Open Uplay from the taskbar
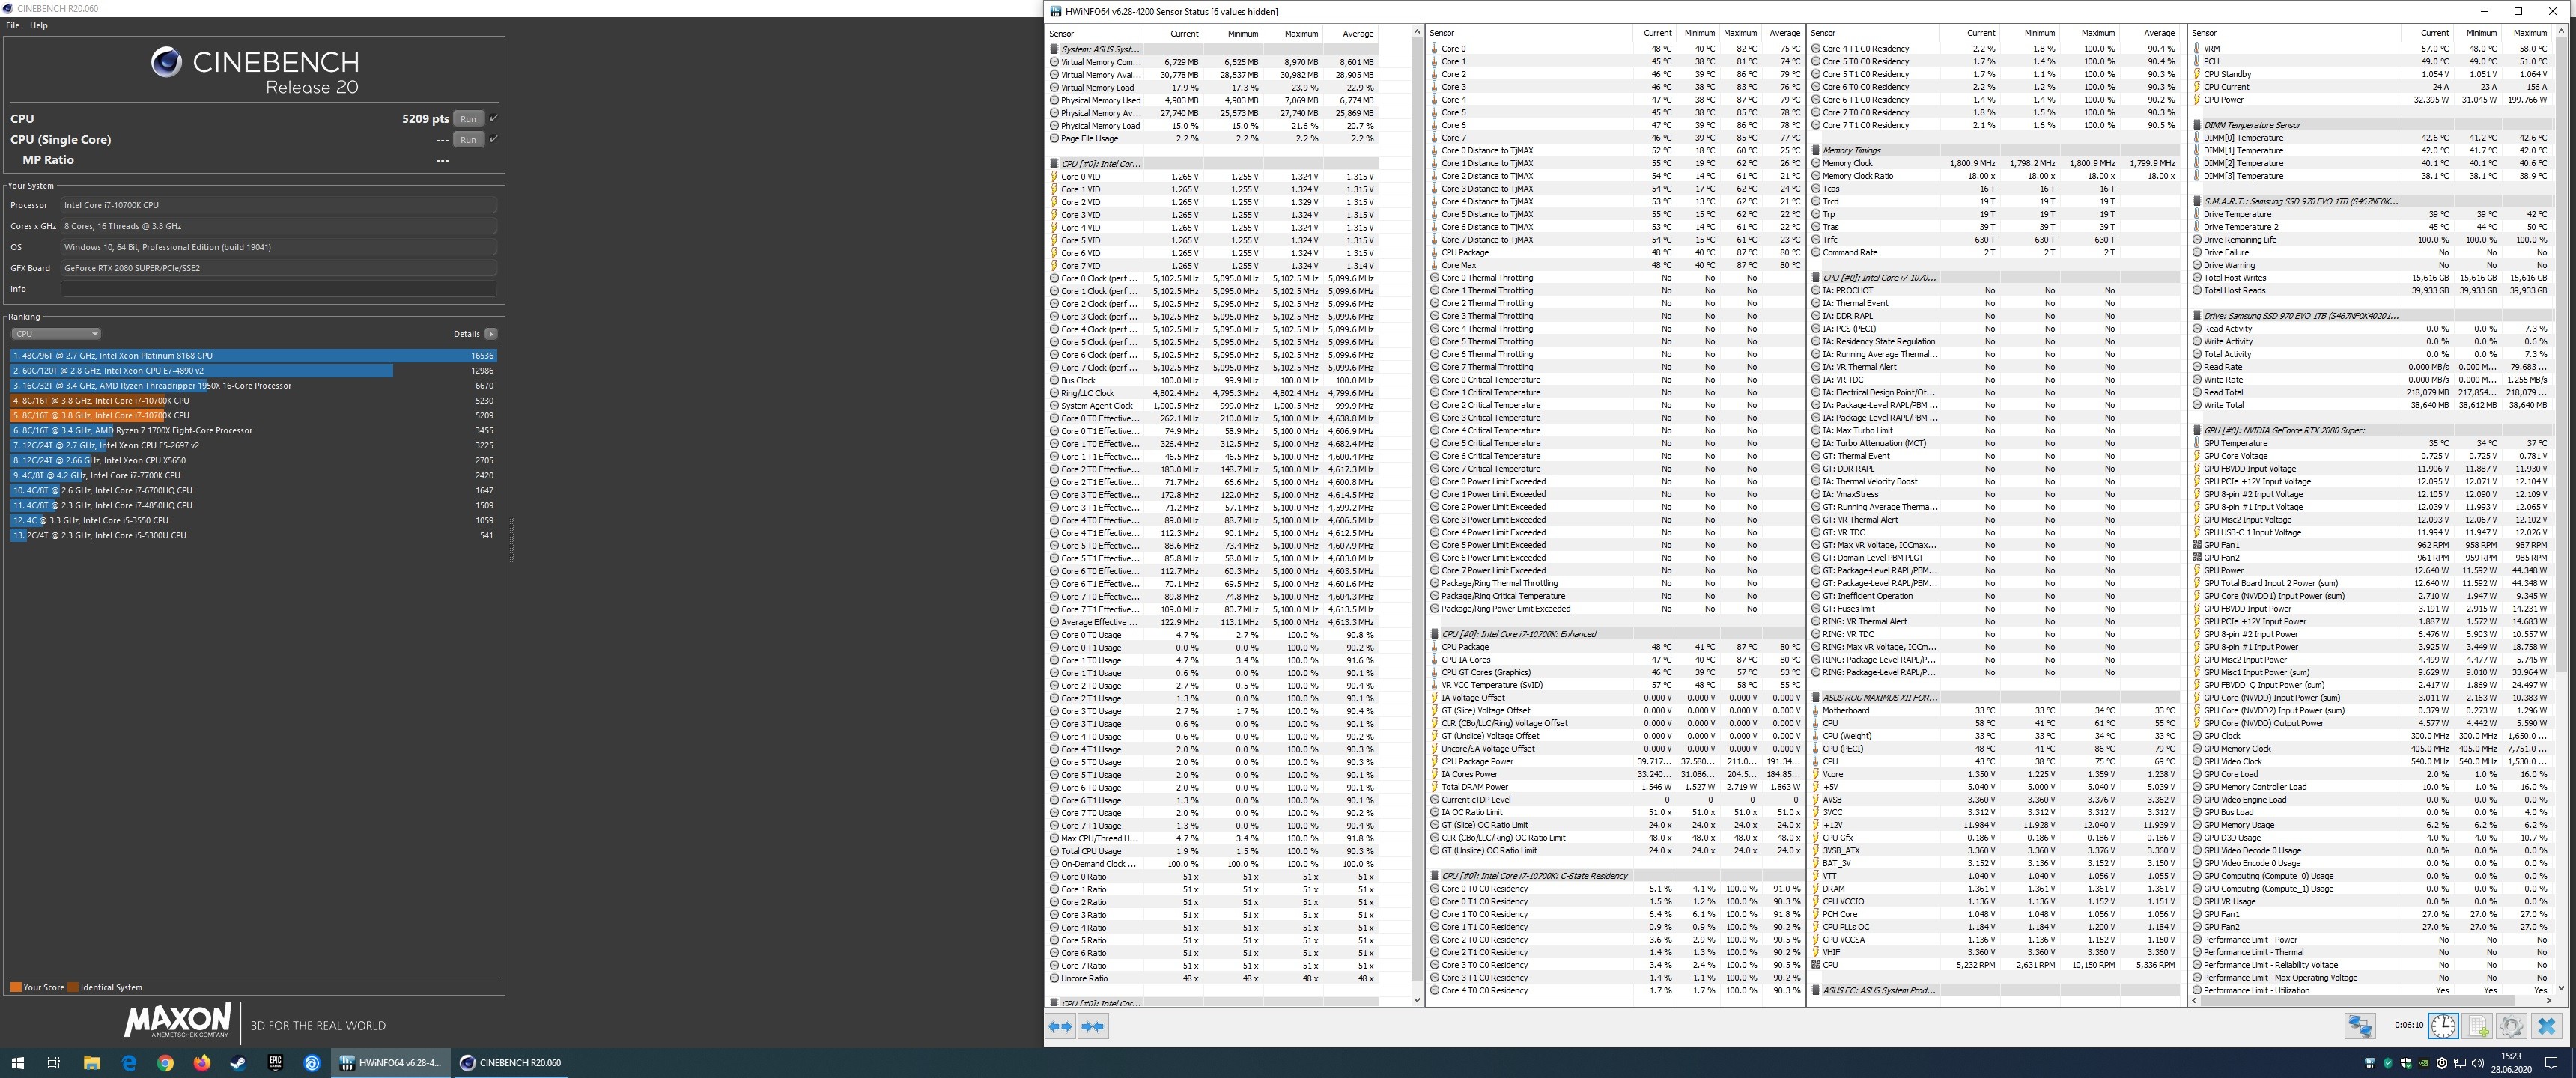 coord(312,1063)
